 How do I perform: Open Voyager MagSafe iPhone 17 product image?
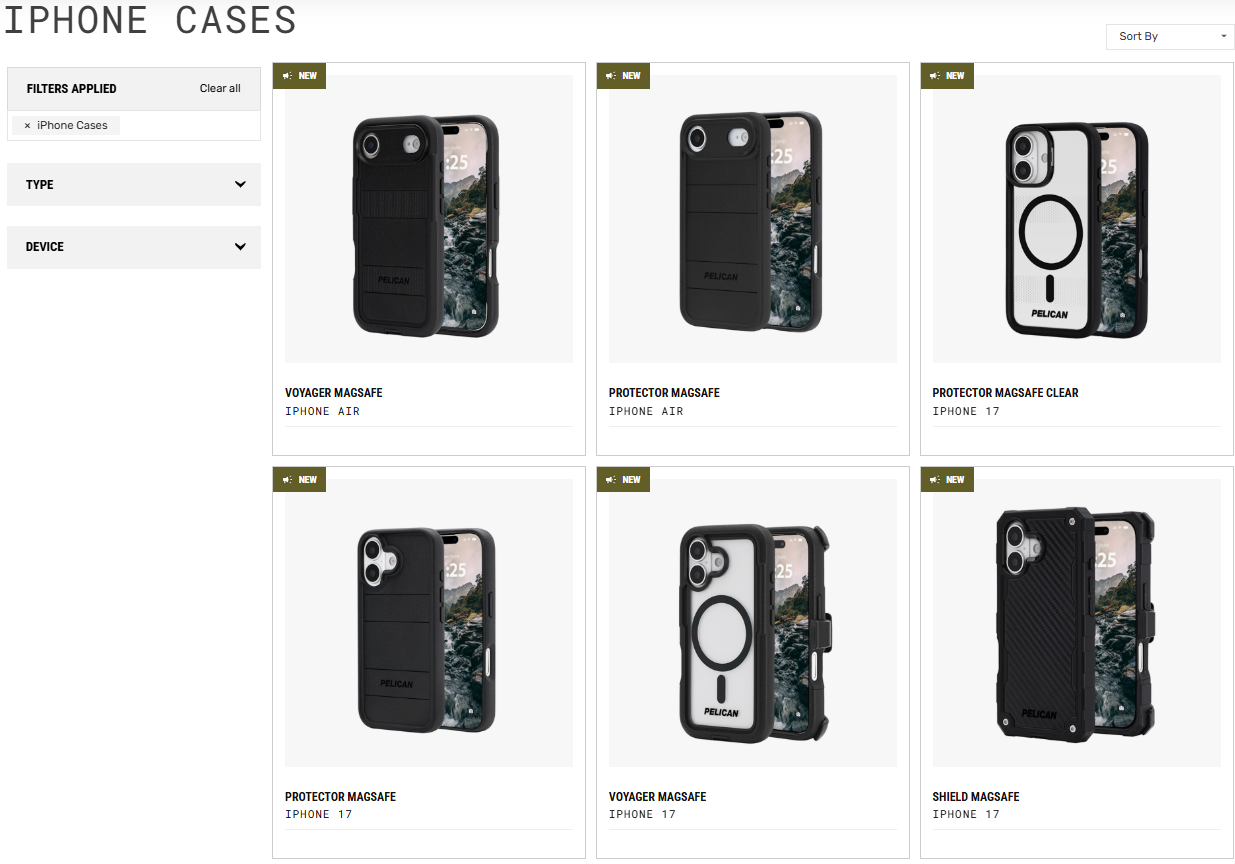coord(753,623)
